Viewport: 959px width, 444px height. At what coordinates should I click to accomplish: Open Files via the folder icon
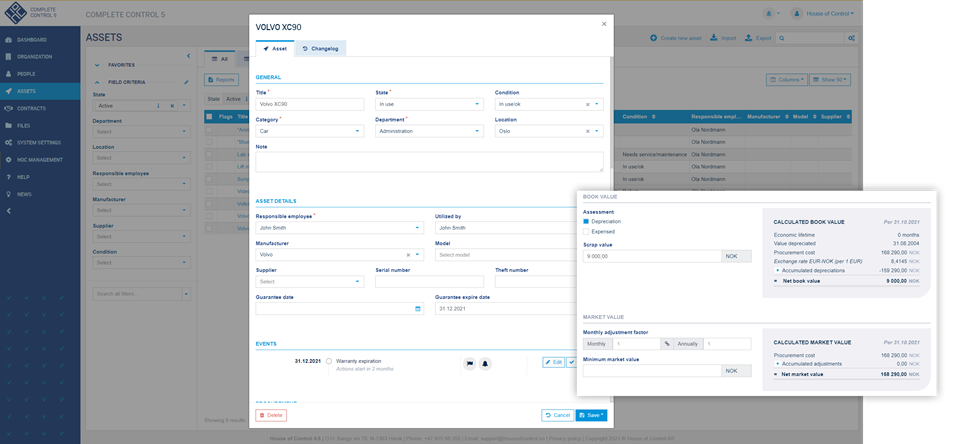[8, 125]
